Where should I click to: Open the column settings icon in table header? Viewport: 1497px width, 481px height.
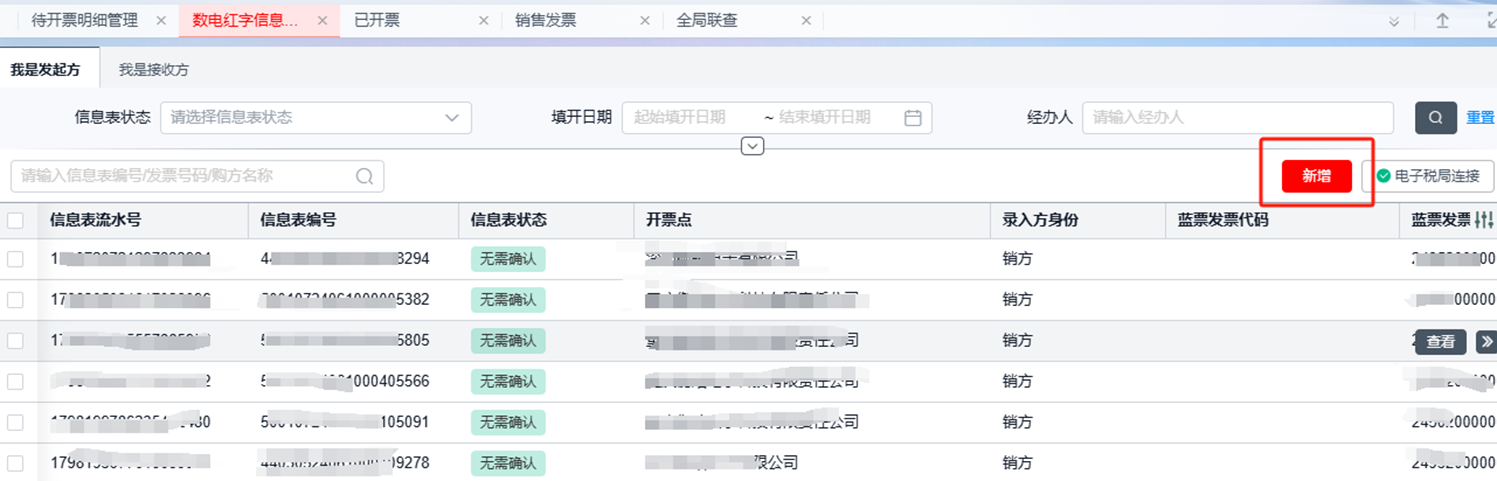point(1484,220)
